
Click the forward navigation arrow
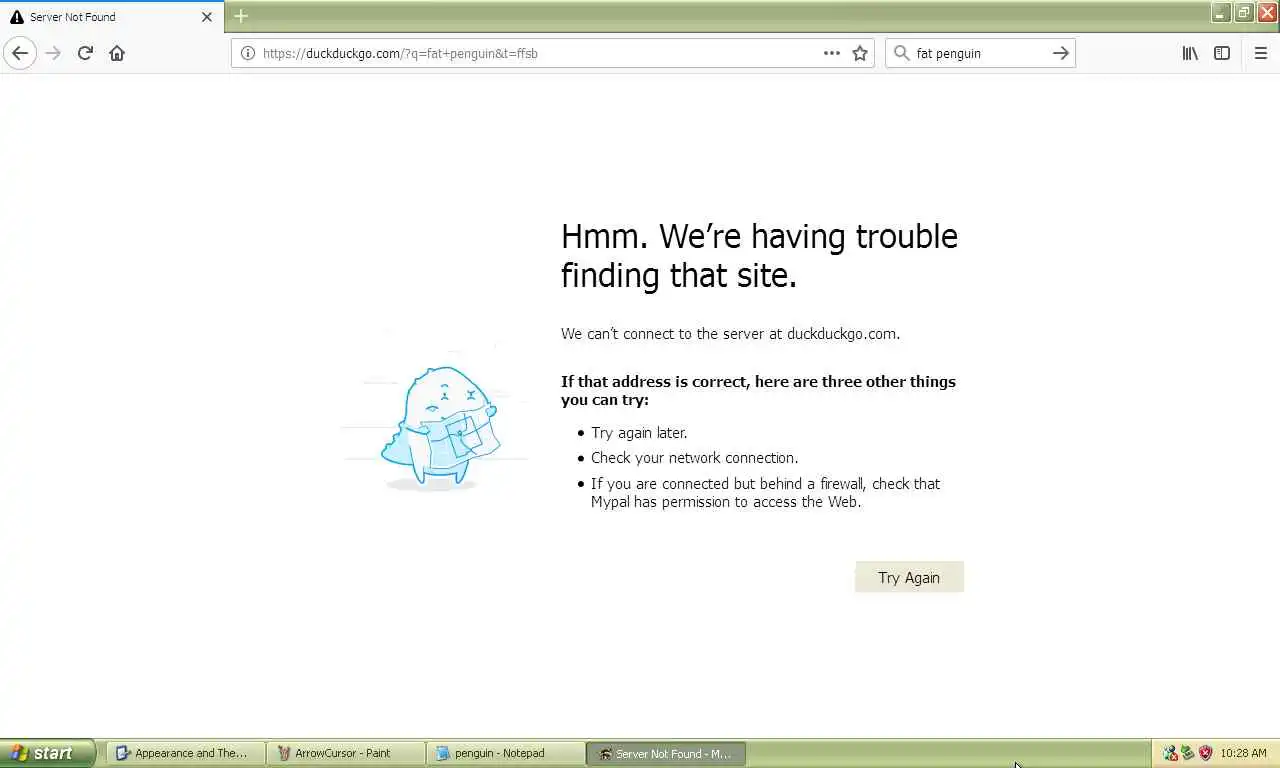53,53
